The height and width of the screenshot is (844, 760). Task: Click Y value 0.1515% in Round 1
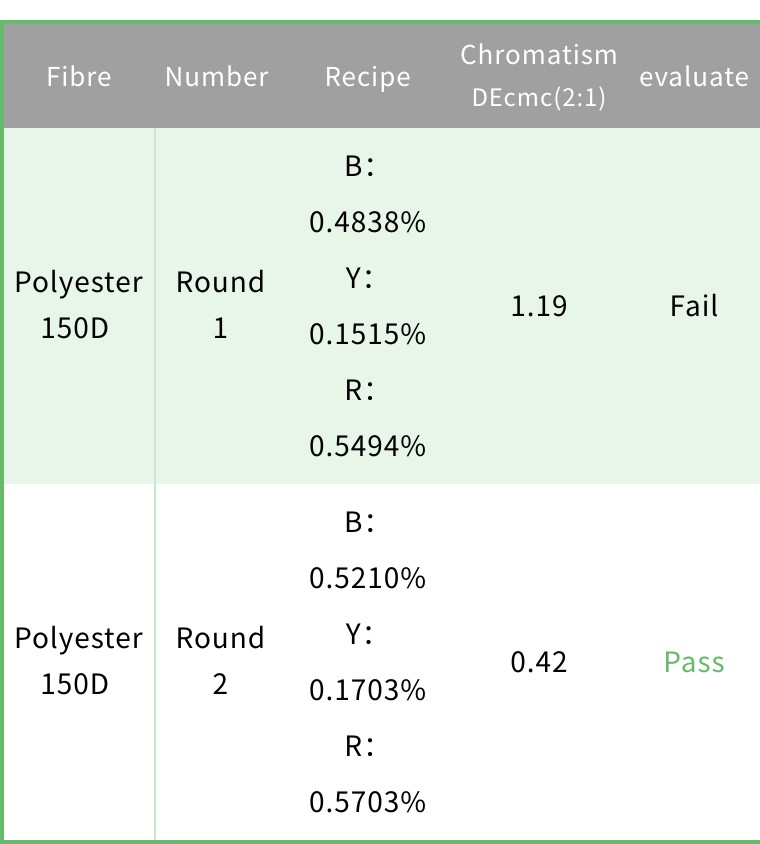(x=368, y=334)
